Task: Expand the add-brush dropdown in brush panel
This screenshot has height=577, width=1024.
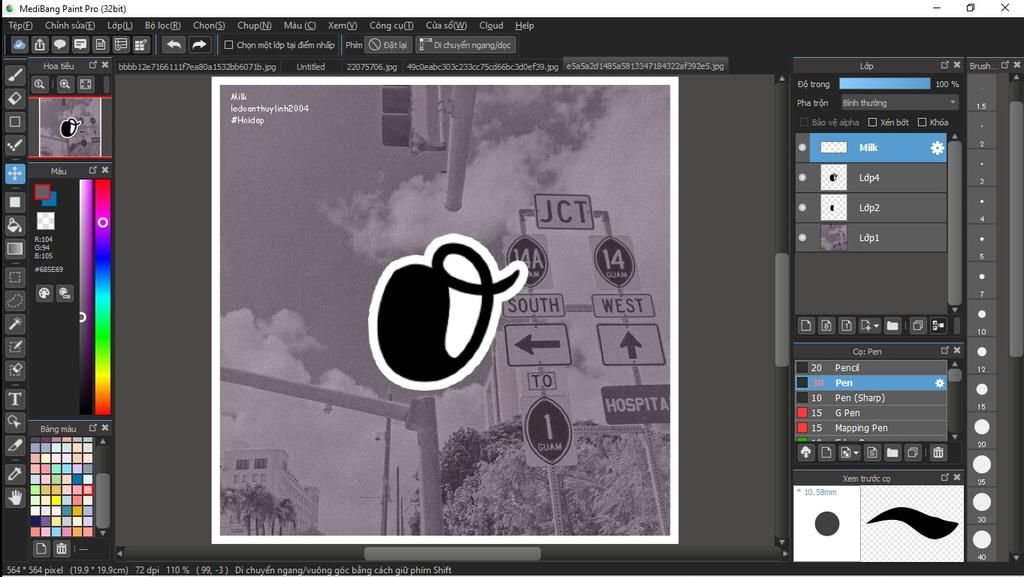Action: coord(856,452)
